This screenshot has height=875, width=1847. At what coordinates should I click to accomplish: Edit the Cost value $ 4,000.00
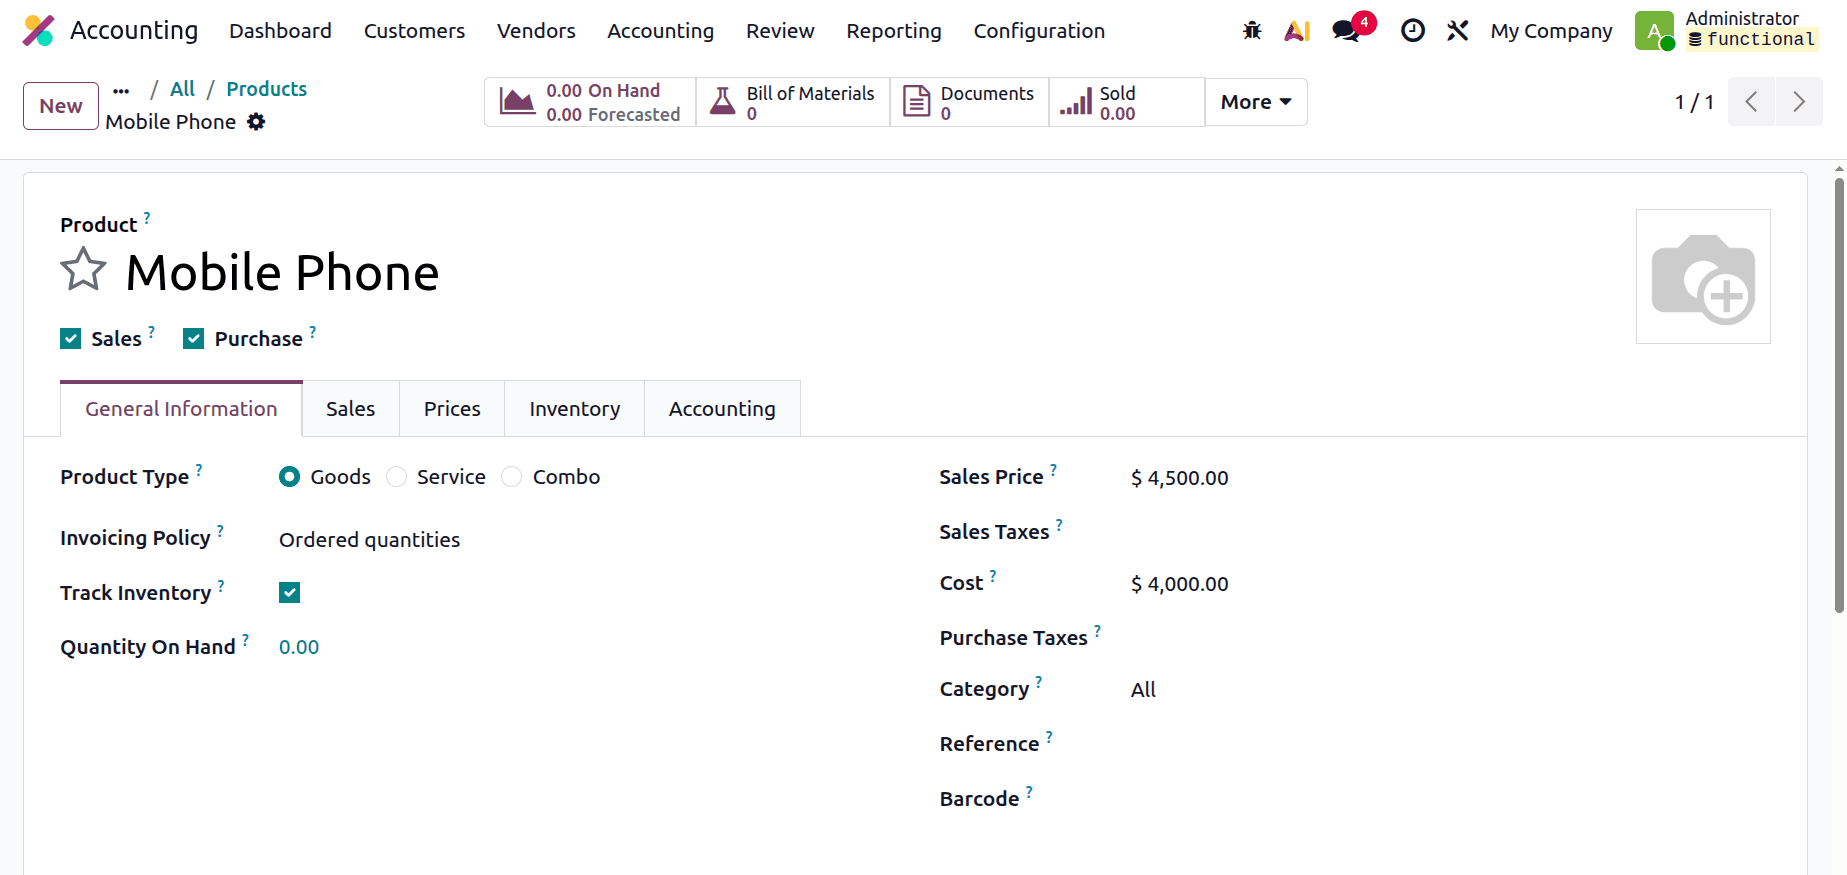pyautogui.click(x=1180, y=584)
